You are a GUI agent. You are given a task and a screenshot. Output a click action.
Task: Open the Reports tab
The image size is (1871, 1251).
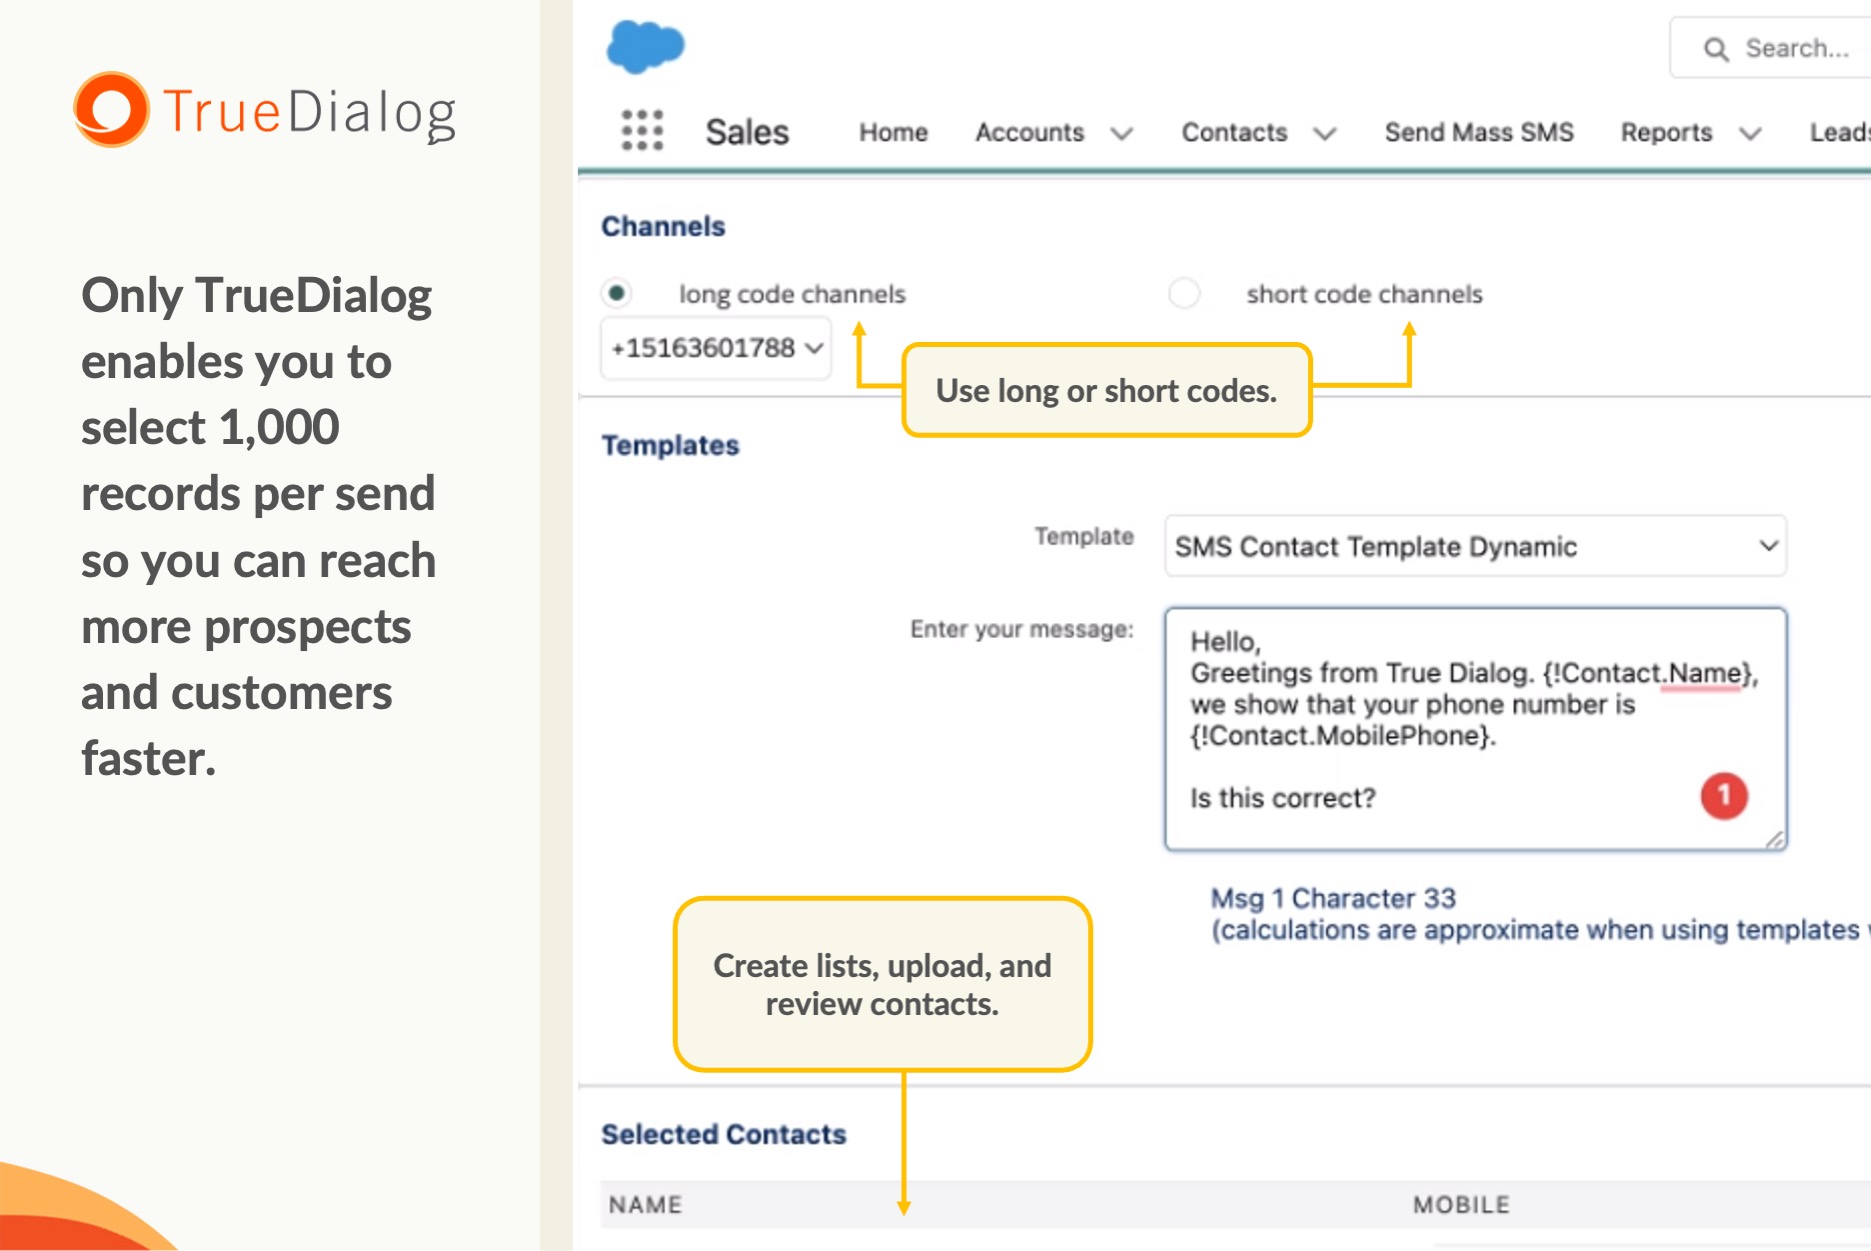click(1666, 132)
